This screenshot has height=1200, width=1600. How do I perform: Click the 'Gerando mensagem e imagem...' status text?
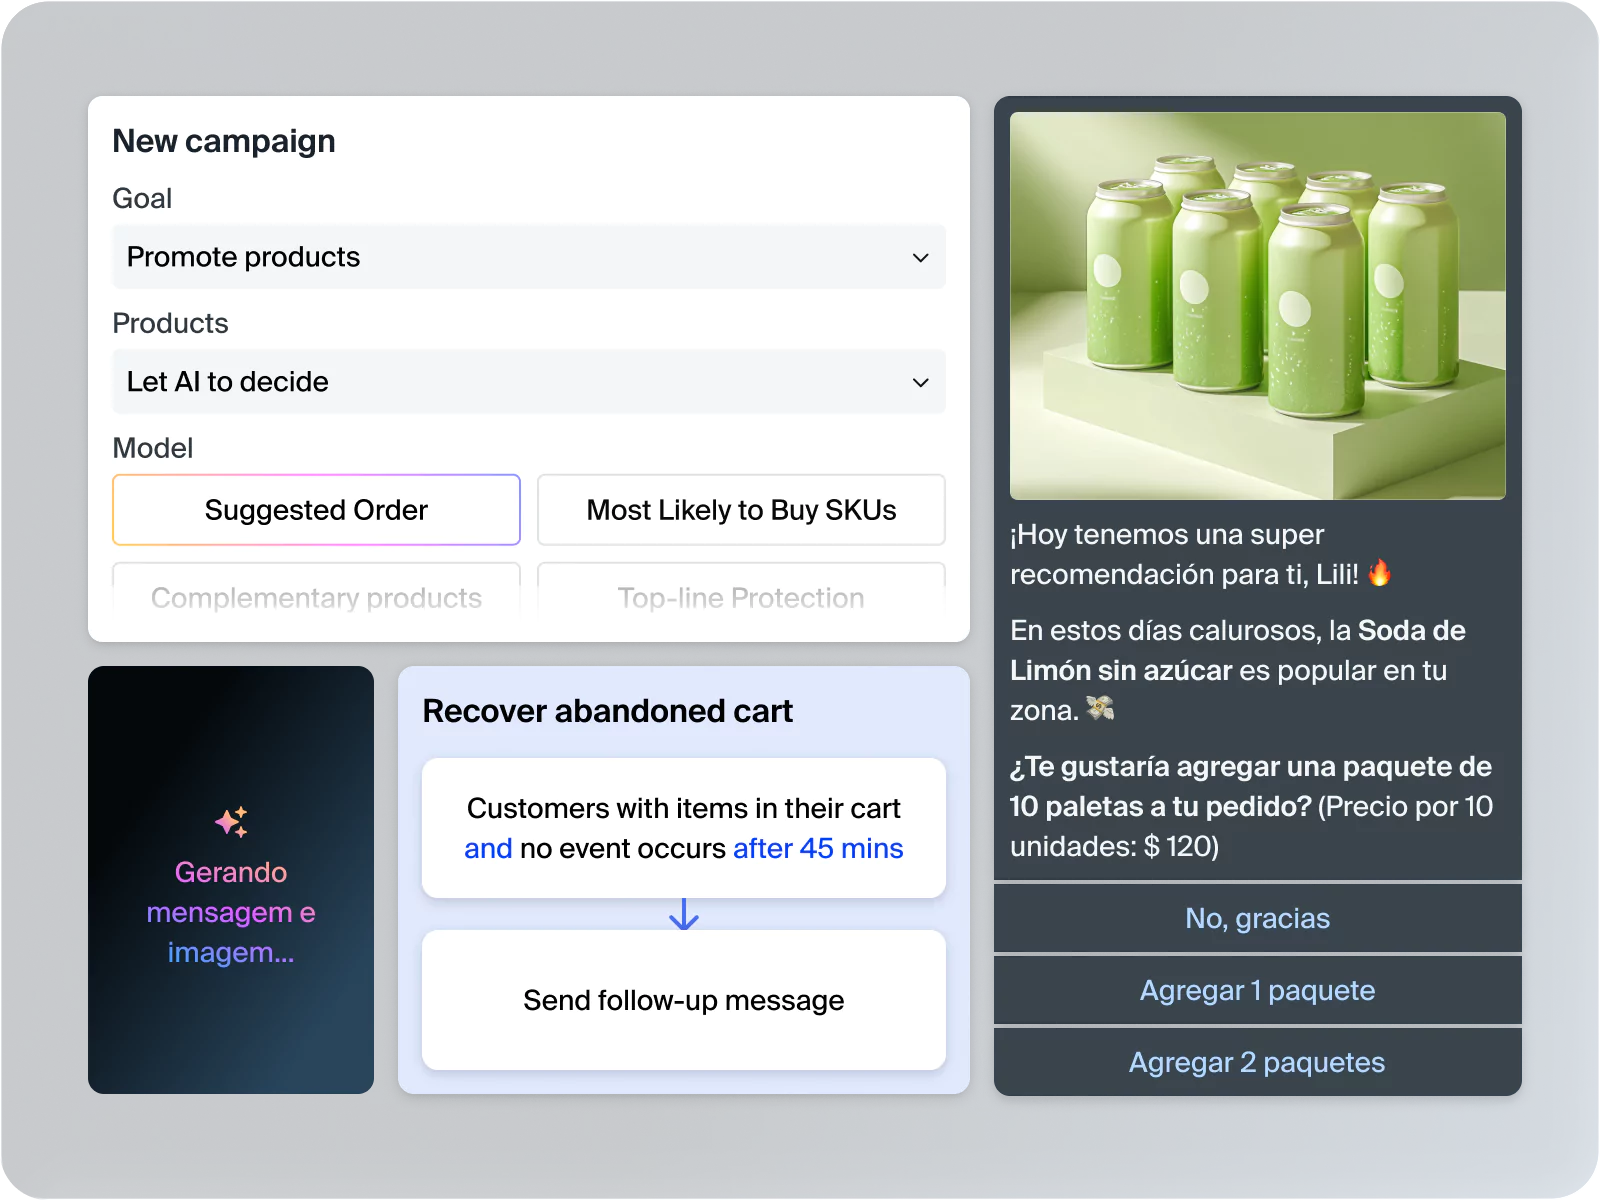231,912
